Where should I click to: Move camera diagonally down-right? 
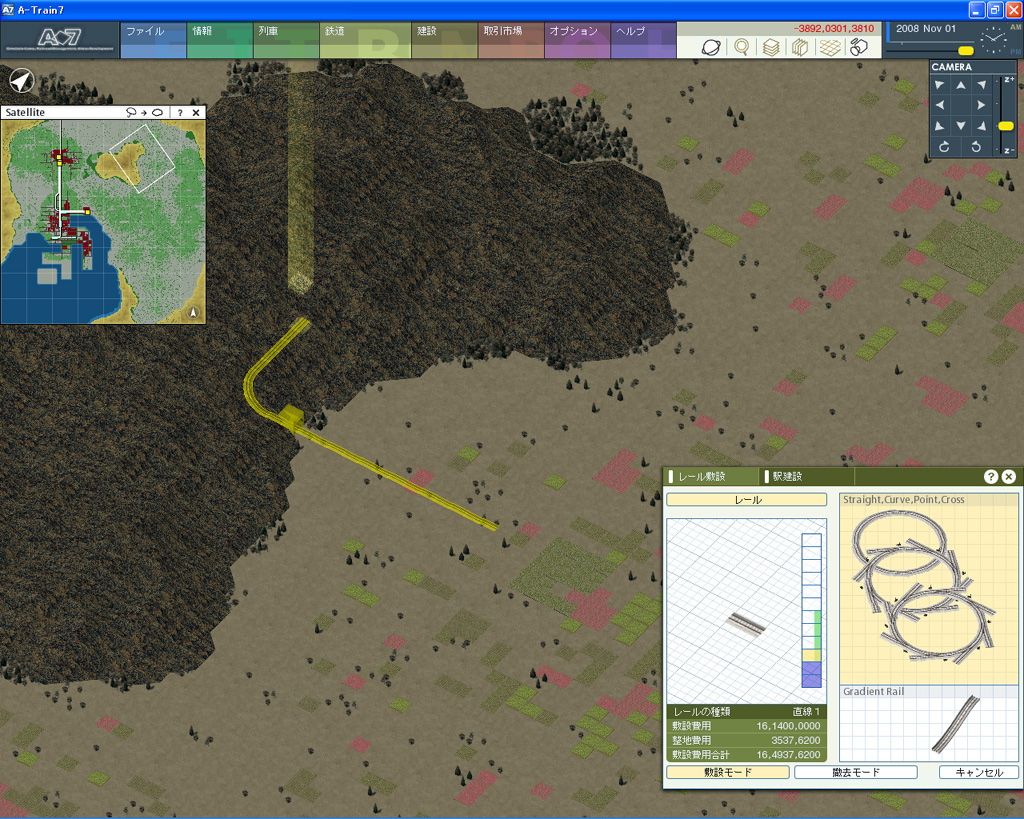pos(982,125)
